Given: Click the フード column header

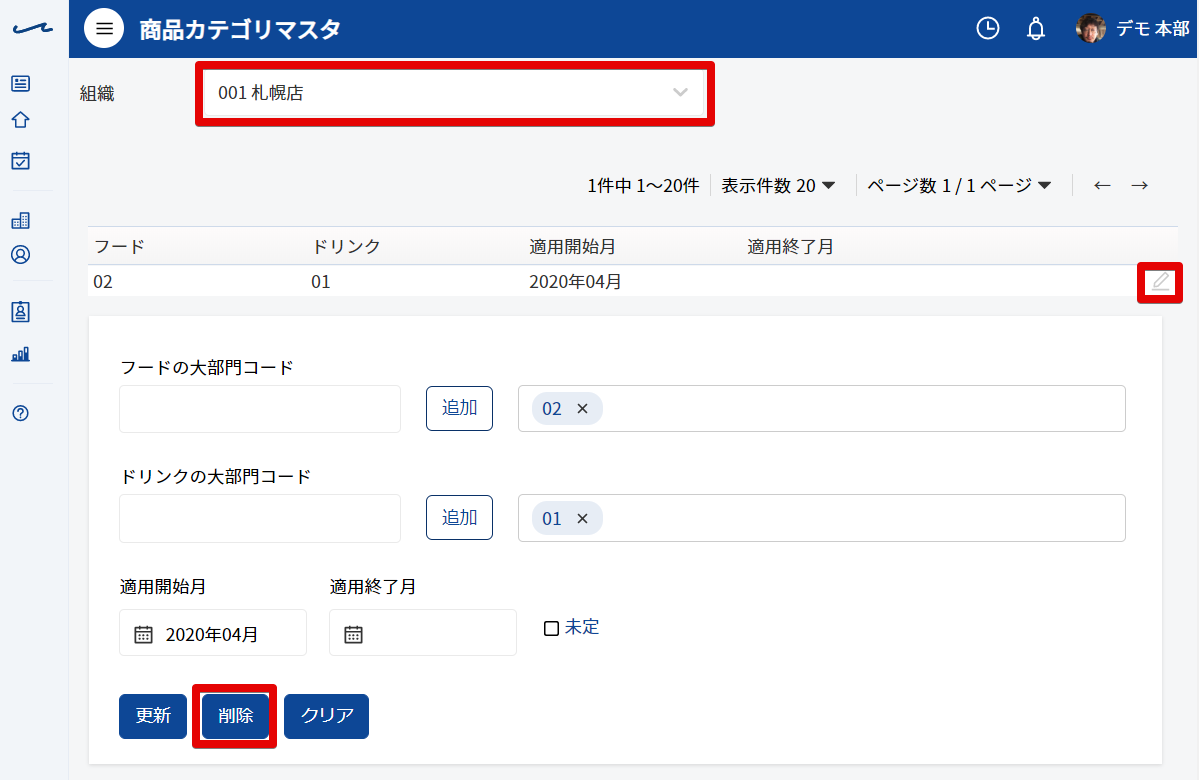Looking at the screenshot, I should coord(119,246).
